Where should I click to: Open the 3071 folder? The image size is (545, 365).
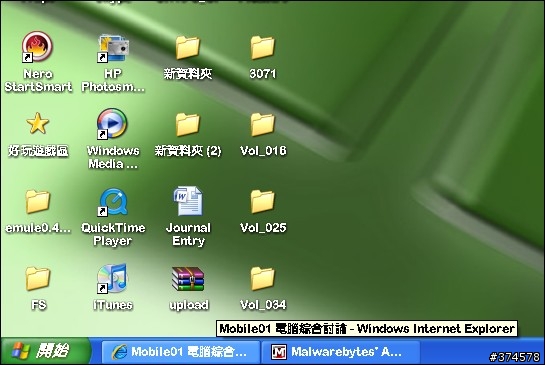(x=263, y=48)
